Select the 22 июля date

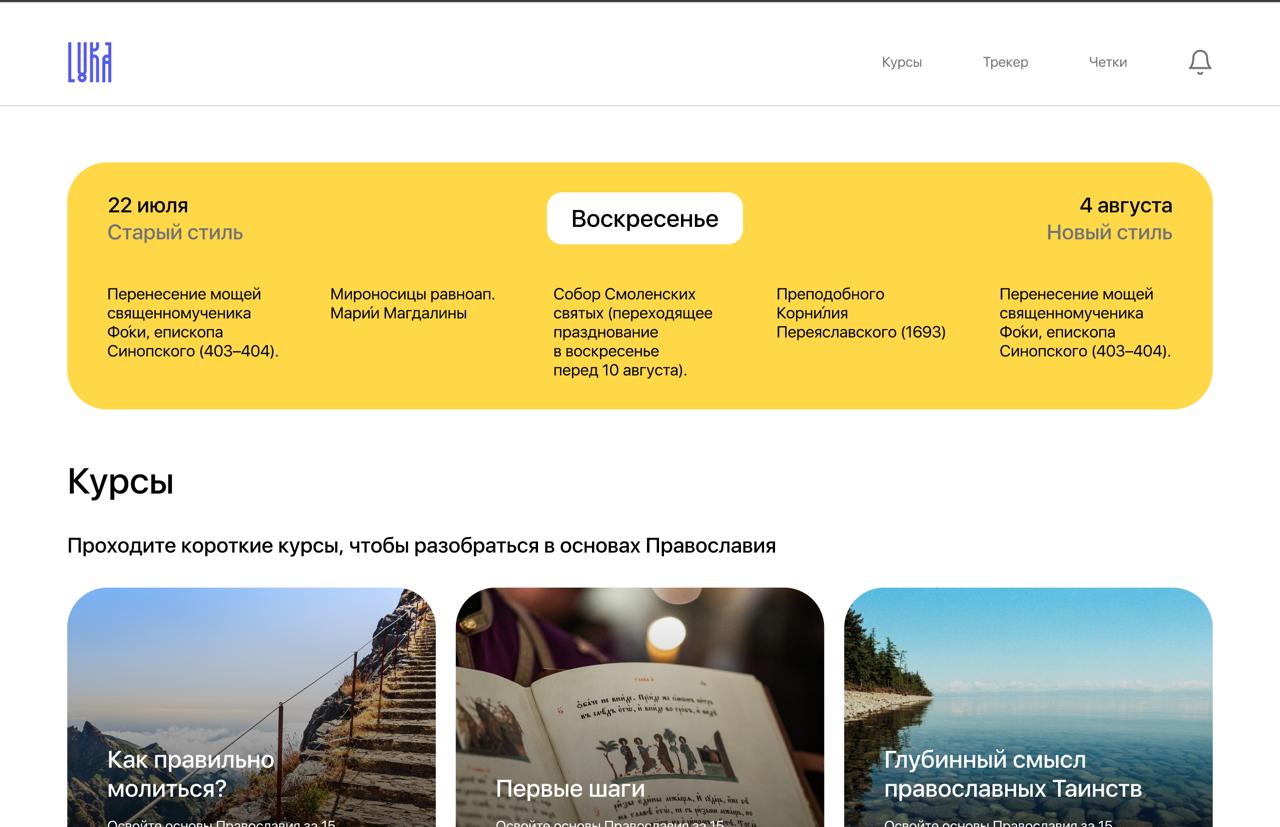pos(148,205)
